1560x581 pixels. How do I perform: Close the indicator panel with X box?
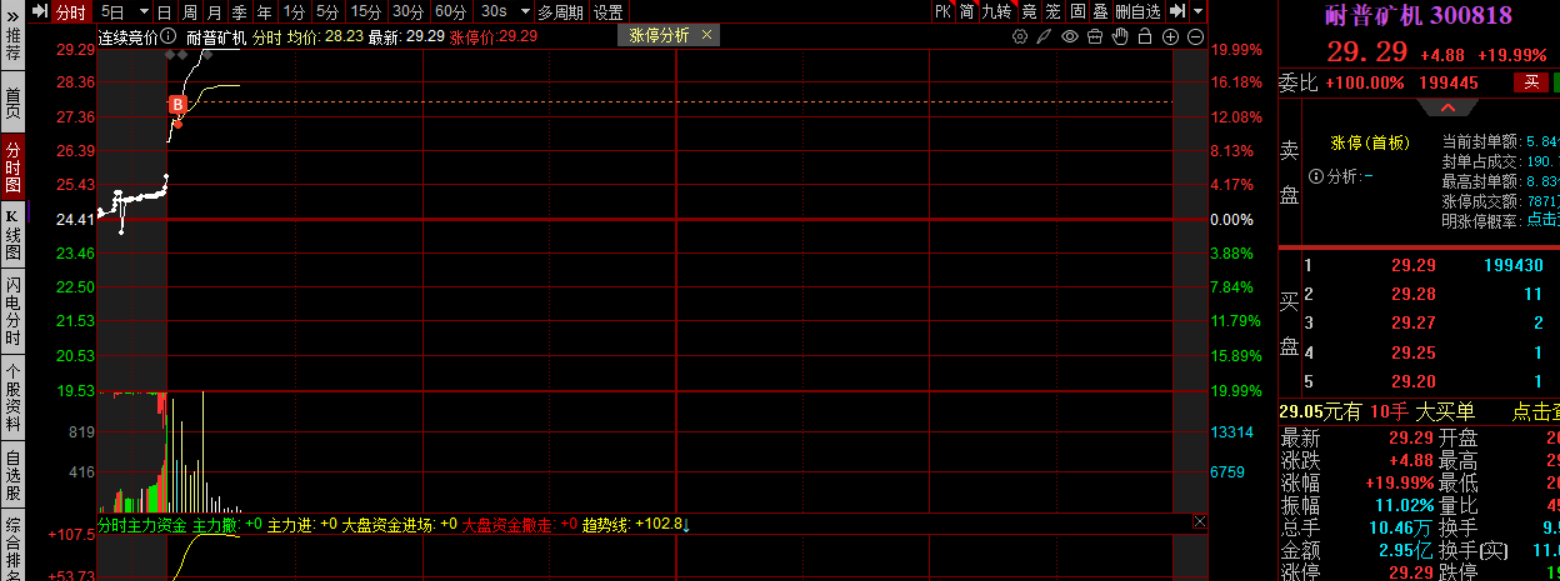click(1199, 522)
